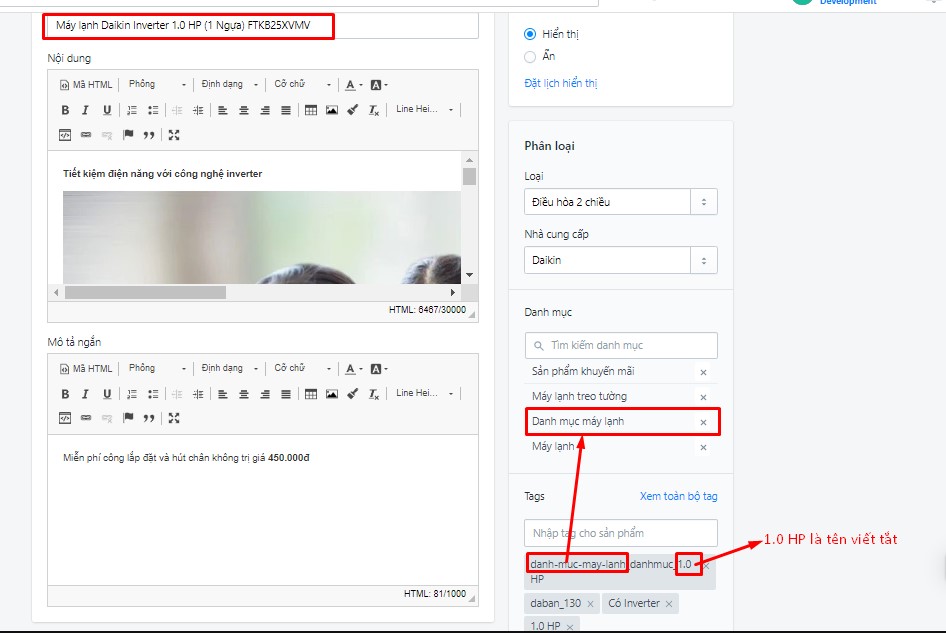Remove the Máy lạnh category
946x633 pixels.
point(703,447)
